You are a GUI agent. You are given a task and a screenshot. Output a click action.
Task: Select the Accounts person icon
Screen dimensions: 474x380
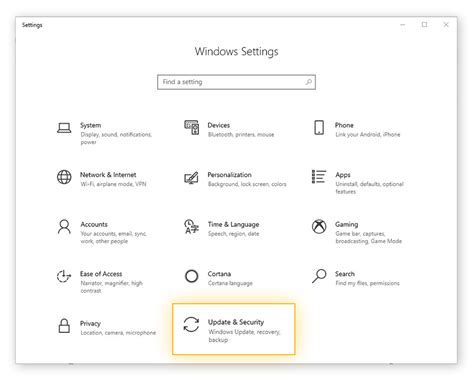(64, 227)
